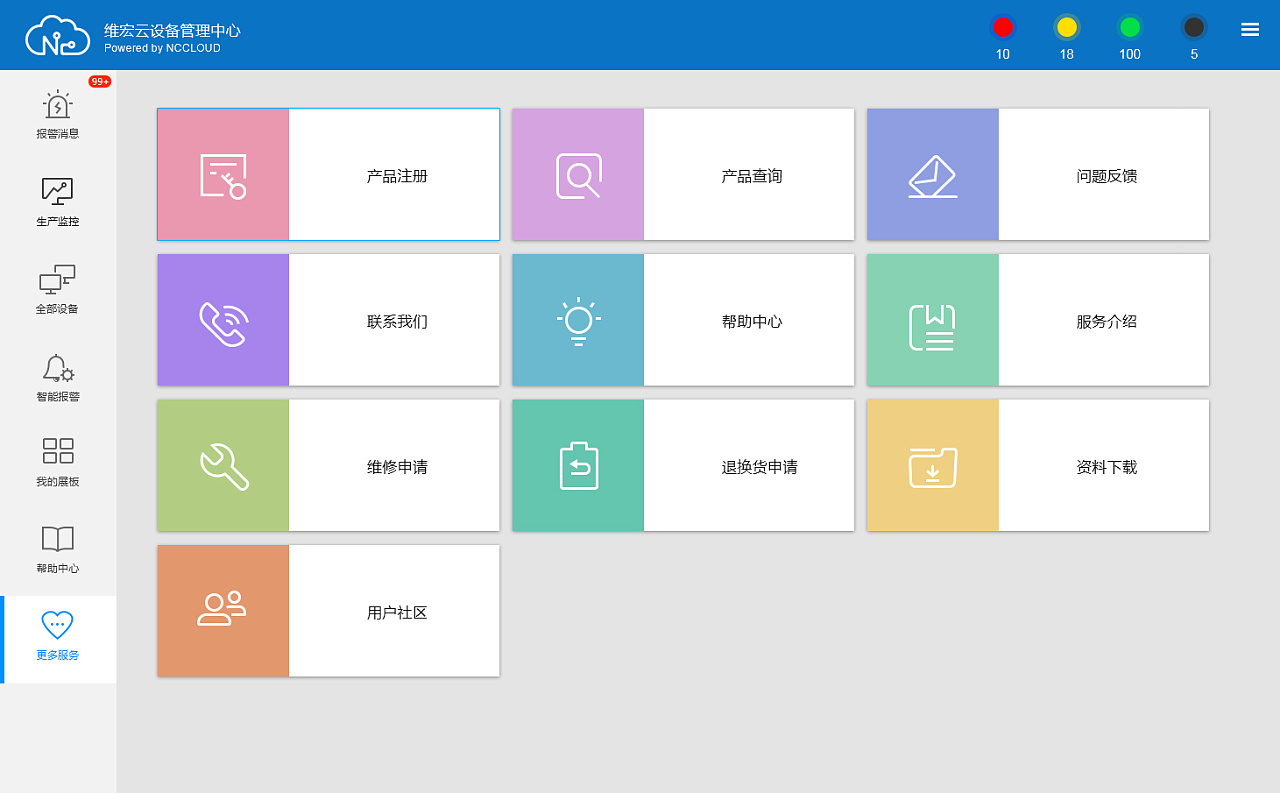Click the count 5 under dark dot
The height and width of the screenshot is (793, 1280).
pyautogui.click(x=1194, y=54)
